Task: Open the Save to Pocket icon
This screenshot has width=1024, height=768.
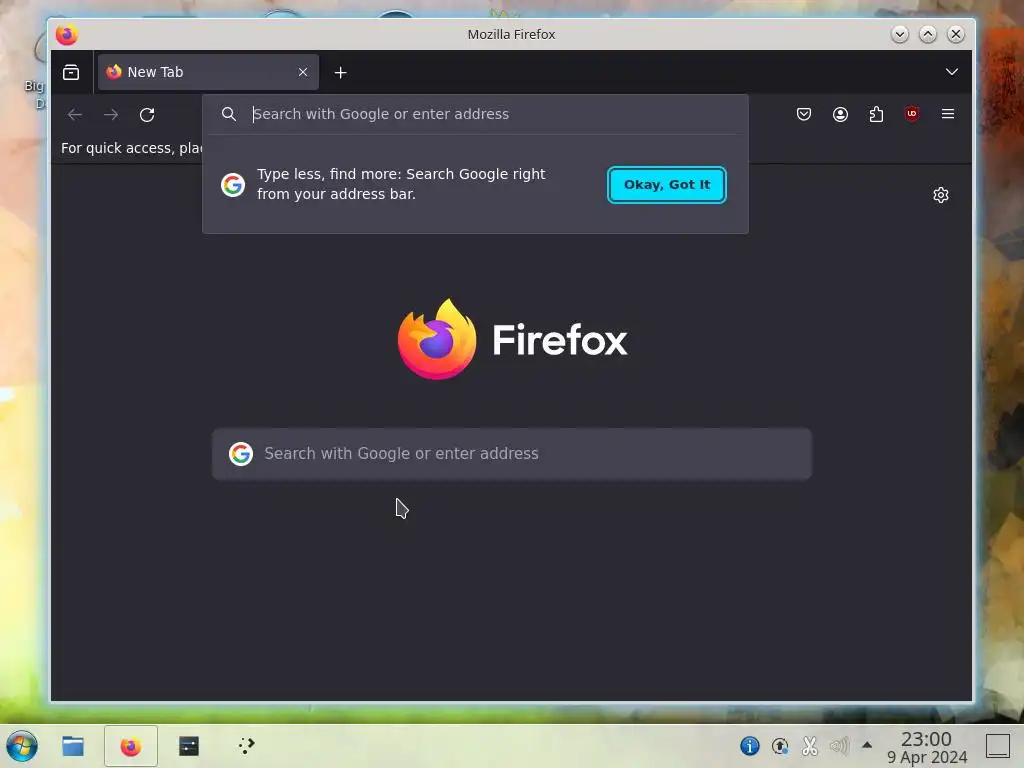Action: (804, 114)
